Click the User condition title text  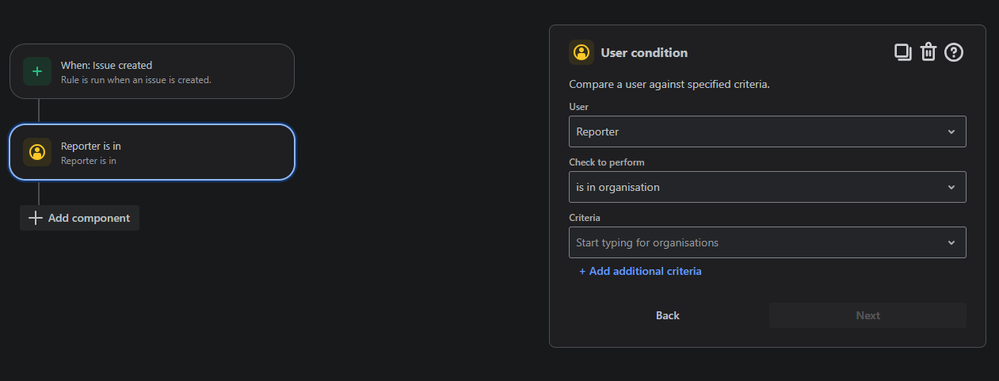tap(644, 53)
